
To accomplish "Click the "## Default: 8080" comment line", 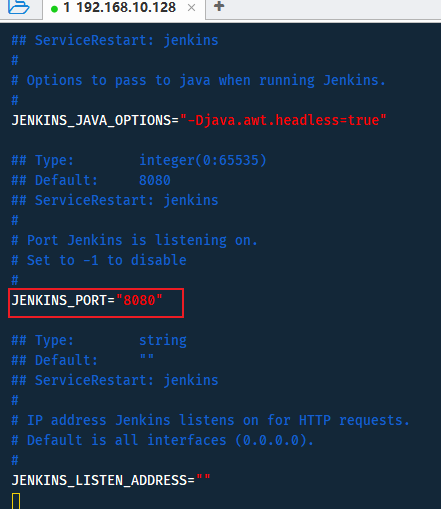I will [x=91, y=181].
